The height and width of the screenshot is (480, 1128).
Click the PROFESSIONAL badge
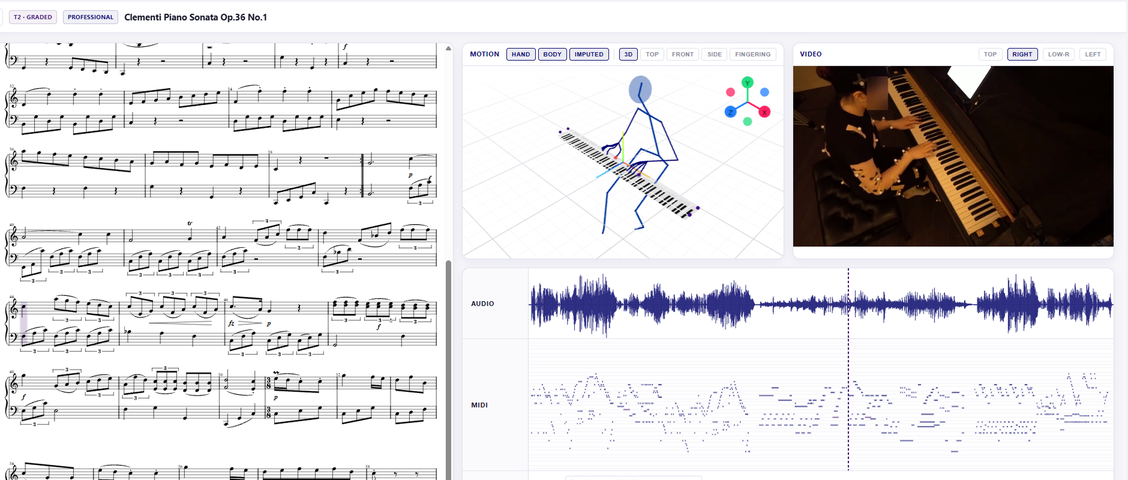tap(91, 17)
